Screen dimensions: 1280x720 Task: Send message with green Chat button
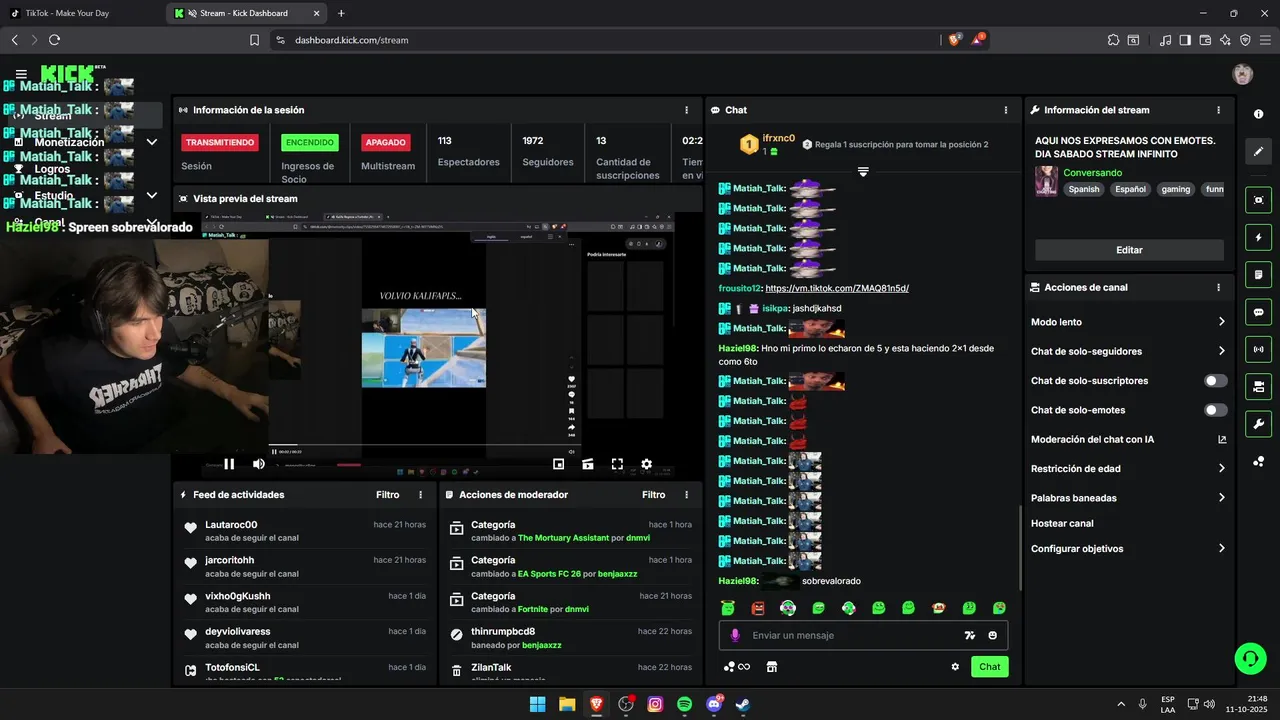[x=989, y=667]
